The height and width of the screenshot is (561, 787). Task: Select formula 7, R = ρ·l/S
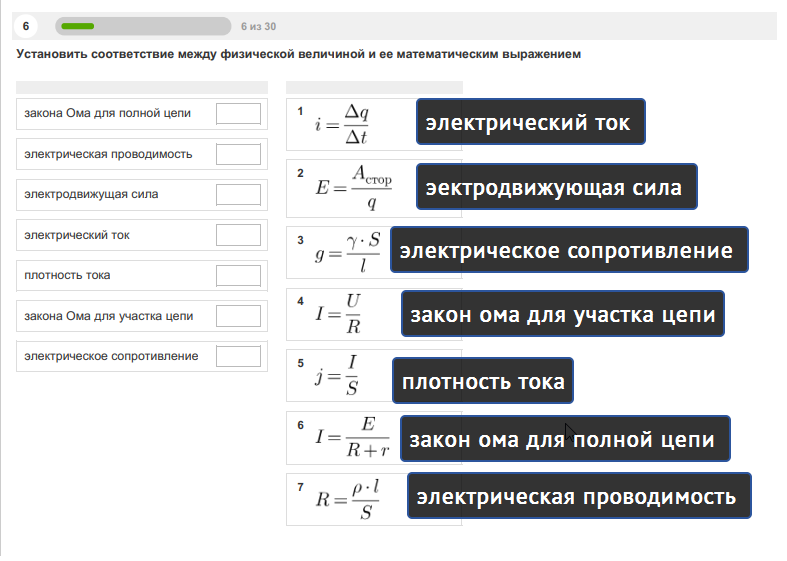click(347, 499)
